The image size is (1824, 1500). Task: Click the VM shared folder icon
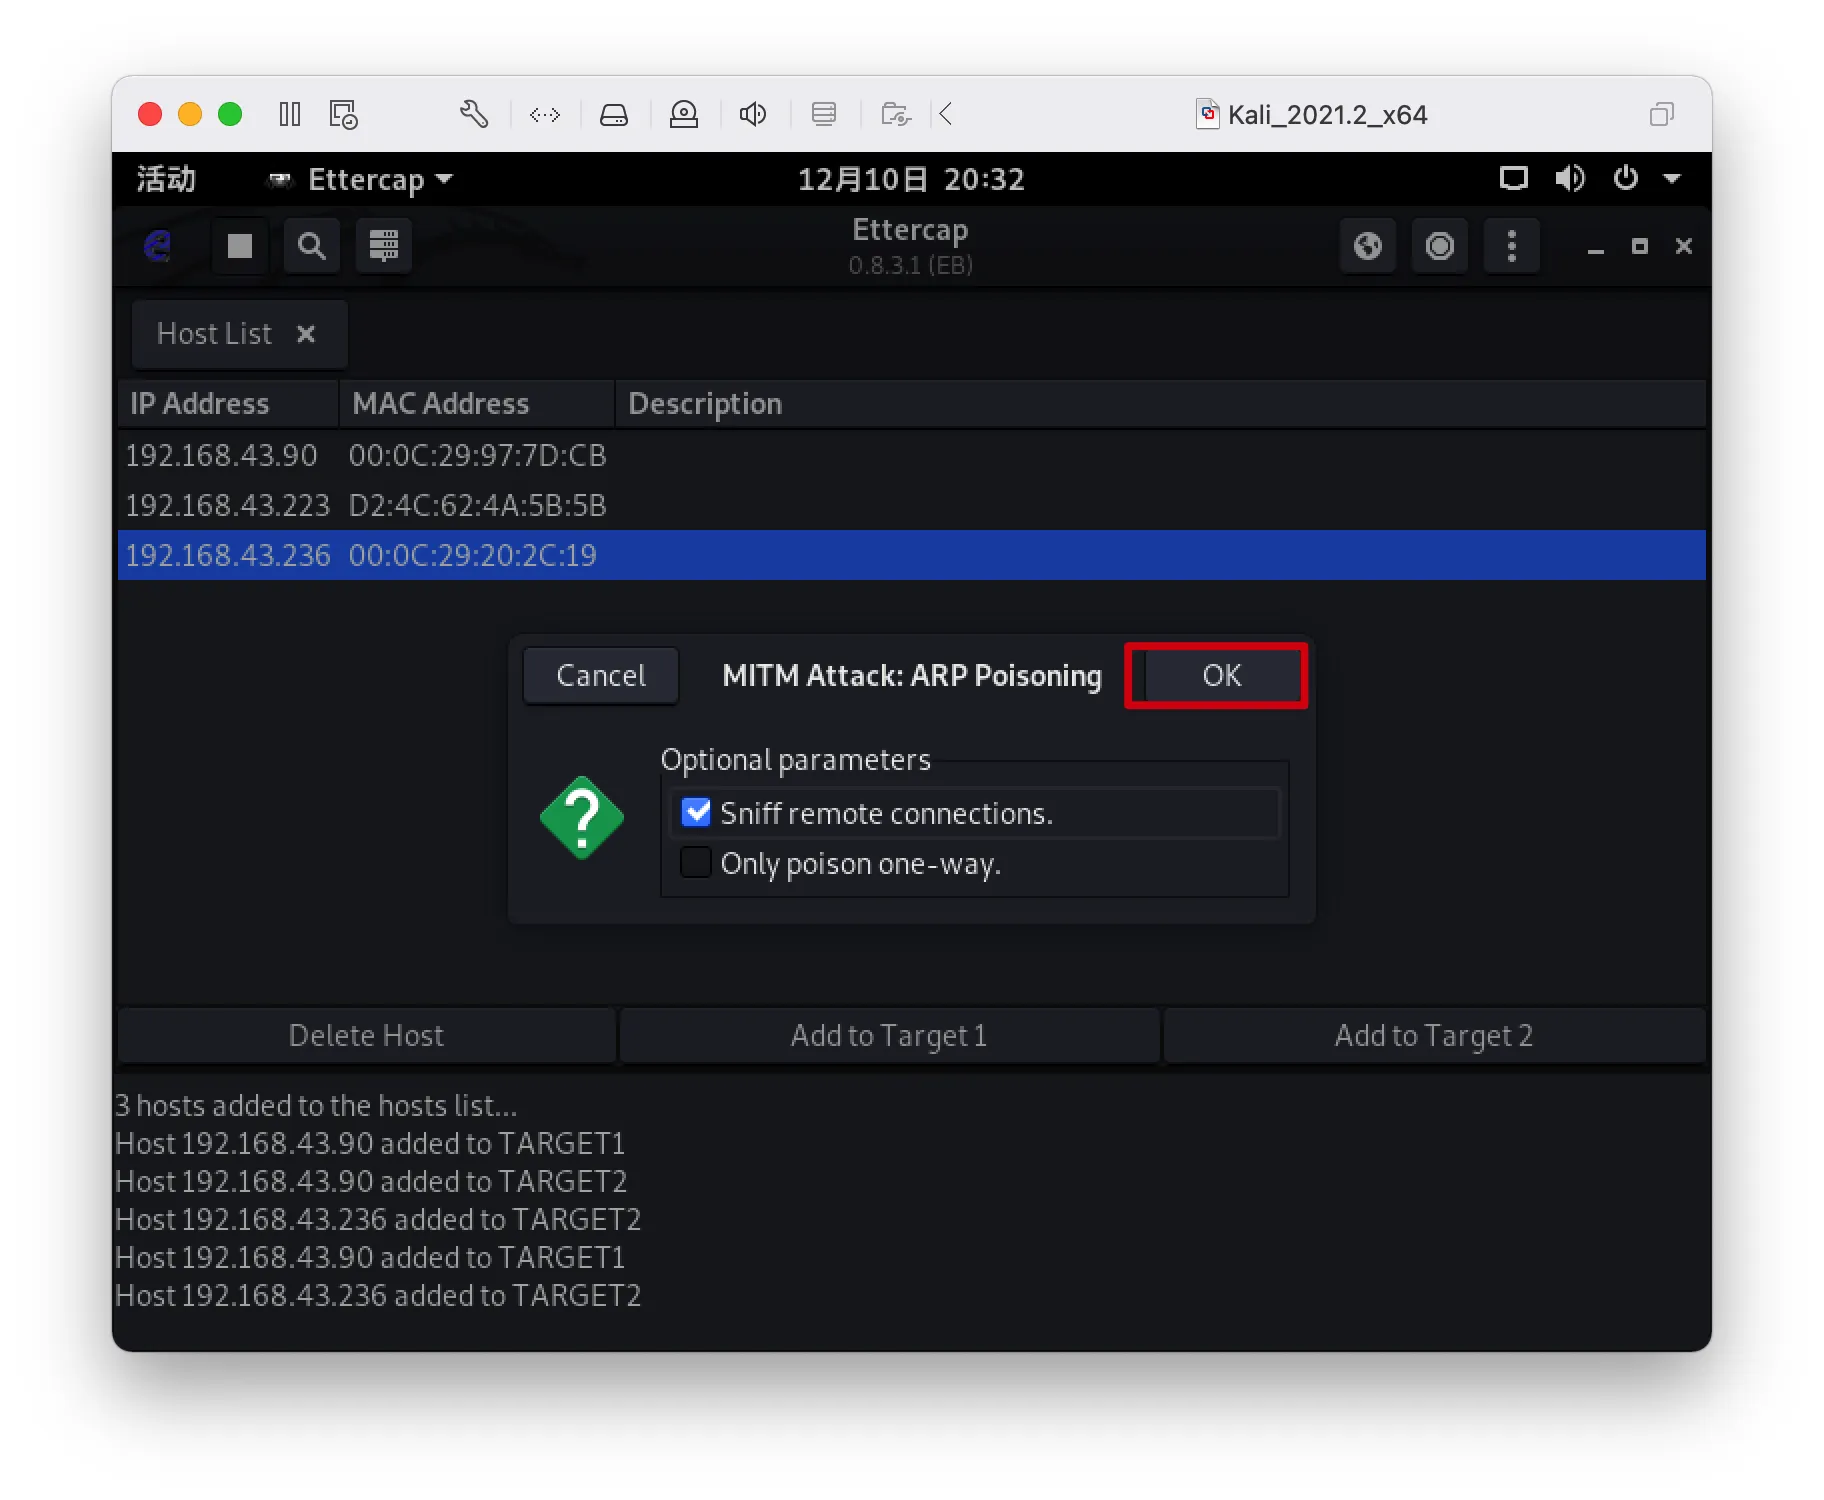pos(895,114)
